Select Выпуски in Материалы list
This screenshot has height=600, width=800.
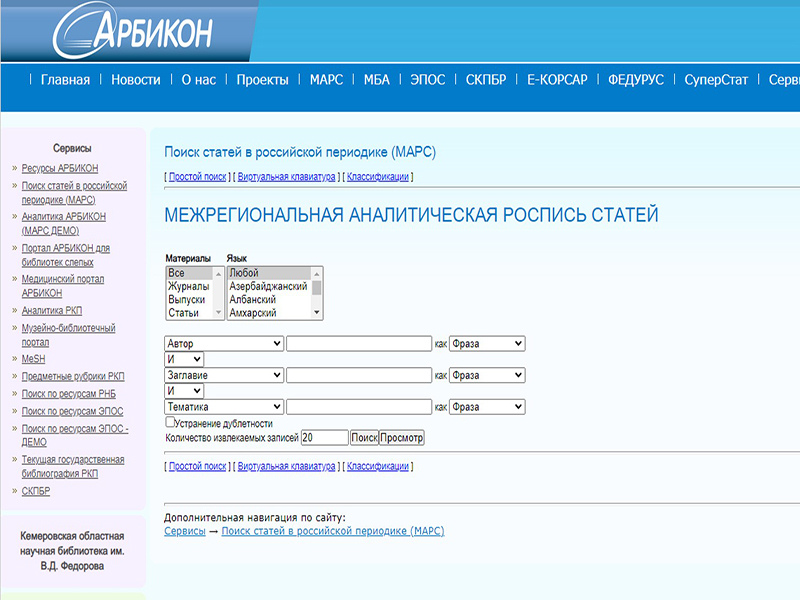(189, 299)
